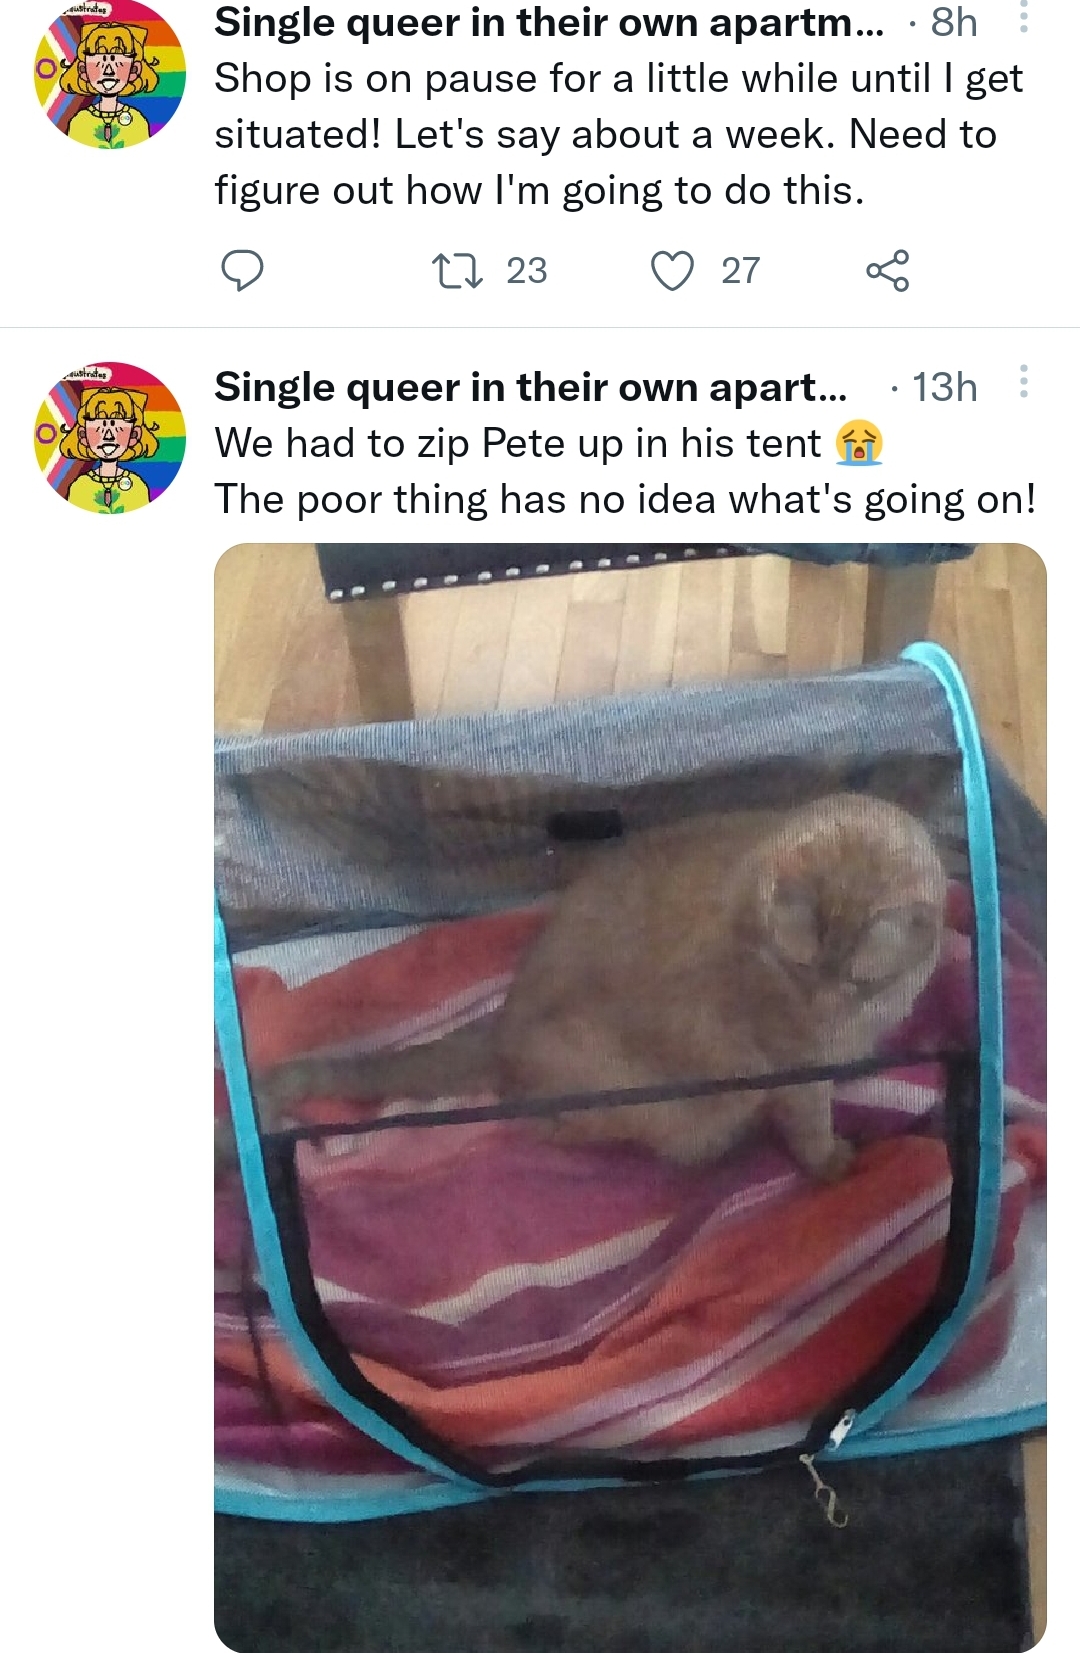Open more options for the 8h tweet
The width and height of the screenshot is (1080, 1653).
coord(1023,17)
